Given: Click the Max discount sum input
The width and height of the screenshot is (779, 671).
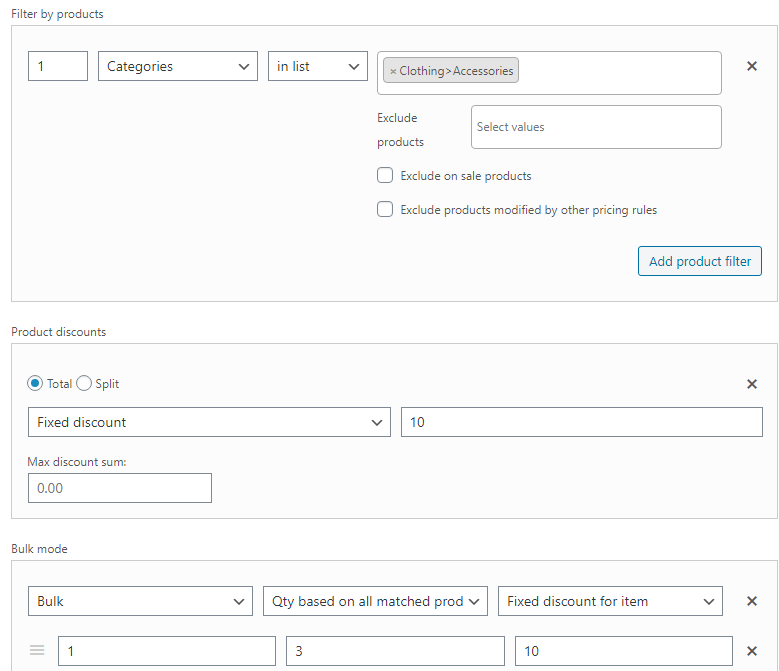Looking at the screenshot, I should 120,488.
